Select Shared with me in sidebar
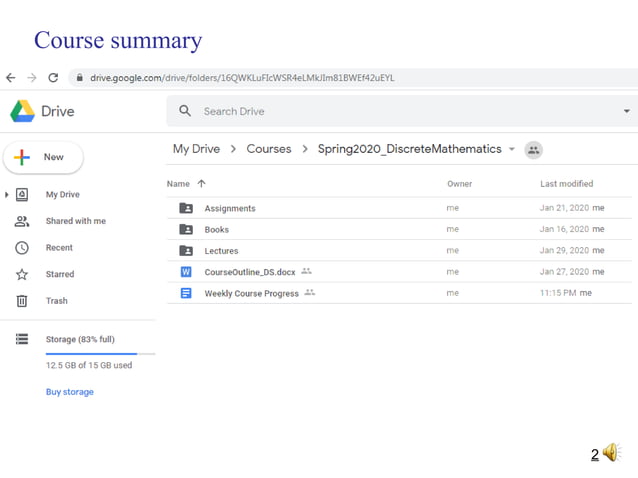638x478 pixels. pos(75,221)
